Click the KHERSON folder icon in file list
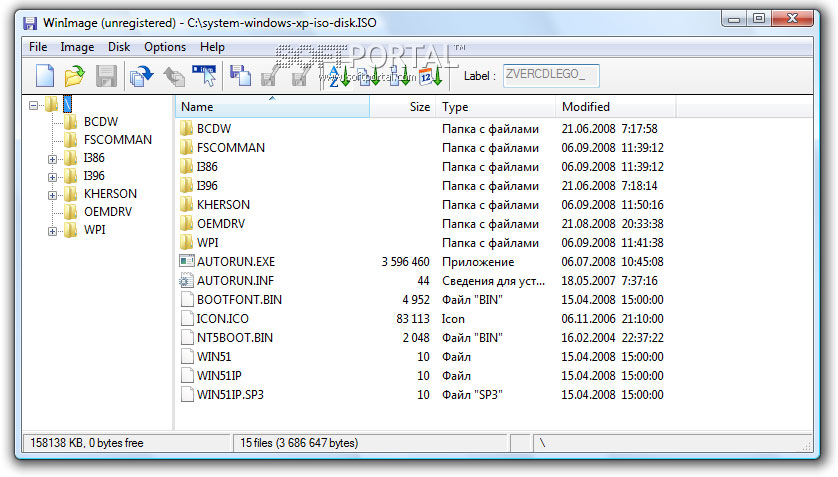This screenshot has width=838, height=477. click(x=187, y=204)
